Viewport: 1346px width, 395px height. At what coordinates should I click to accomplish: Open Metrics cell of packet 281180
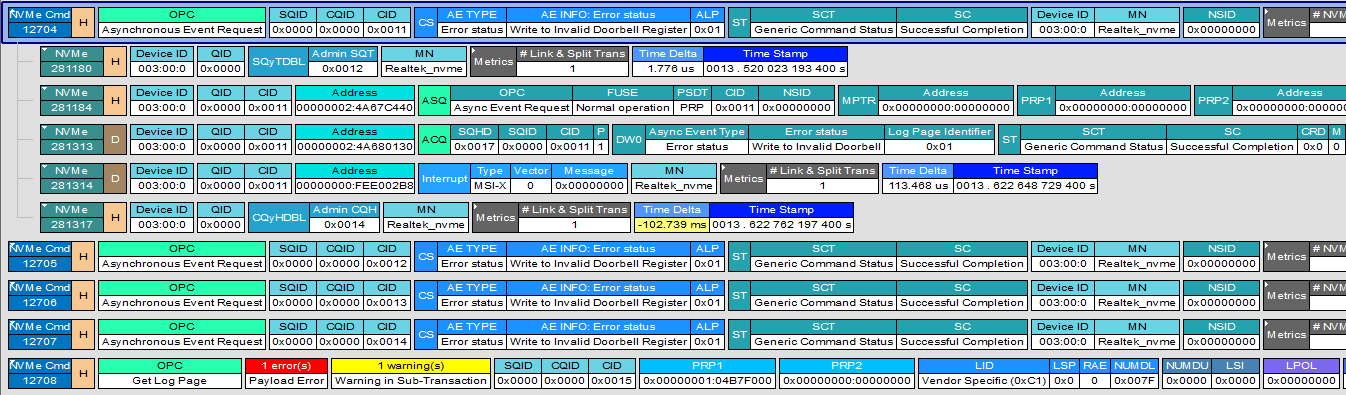(x=492, y=61)
